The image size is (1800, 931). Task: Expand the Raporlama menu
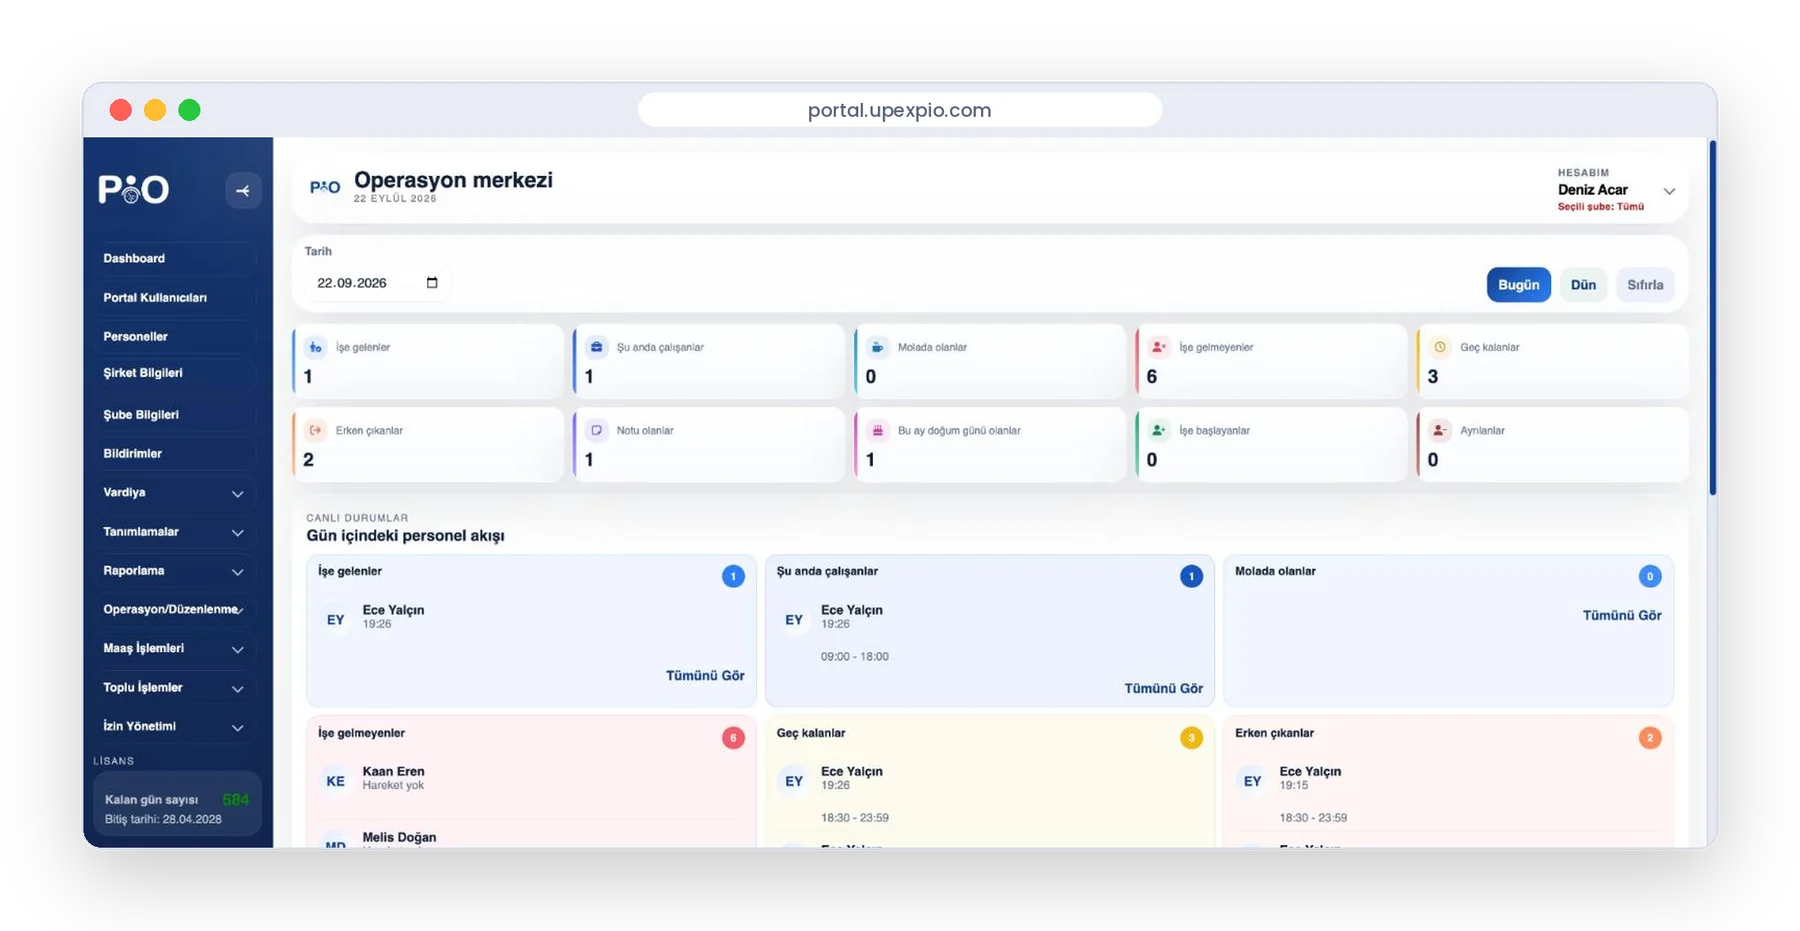[x=173, y=570]
